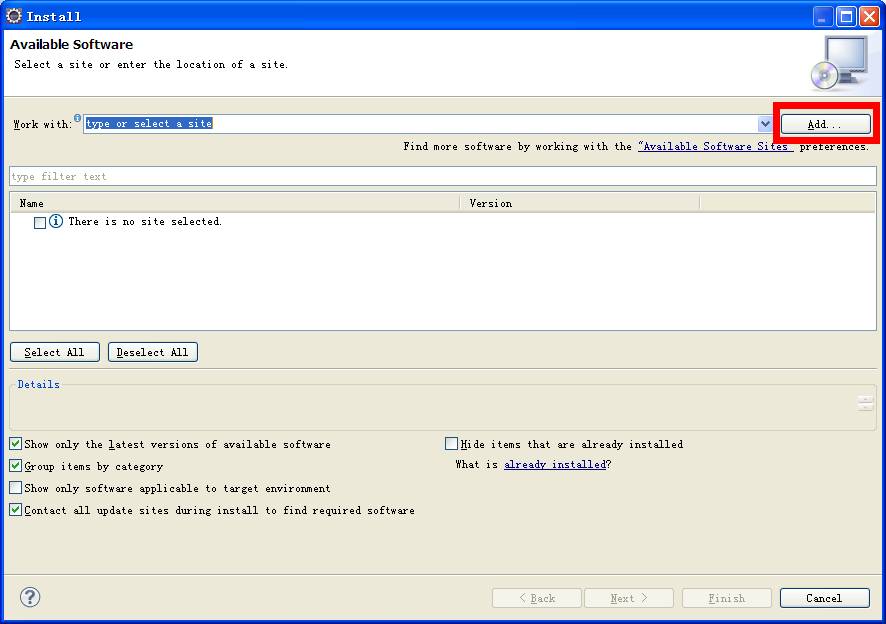
Task: Expand the 'Work with' site dropdown arrow
Action: 765,124
